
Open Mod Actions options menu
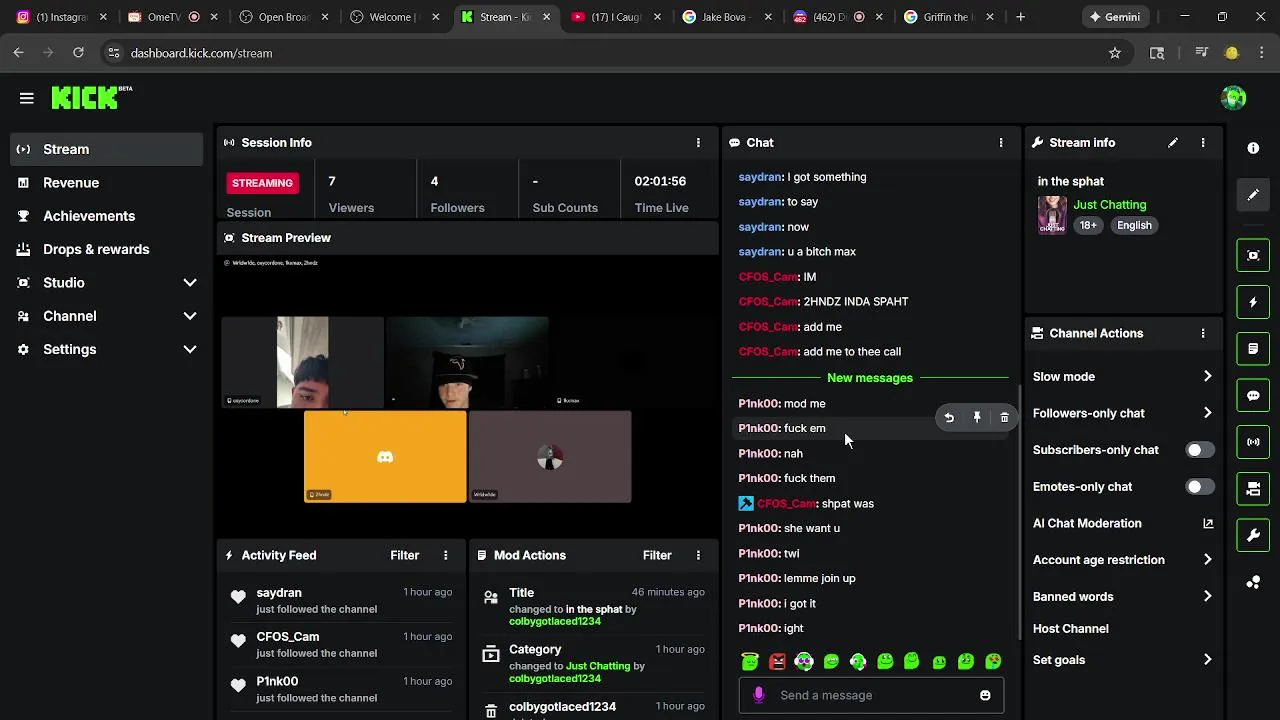(698, 555)
